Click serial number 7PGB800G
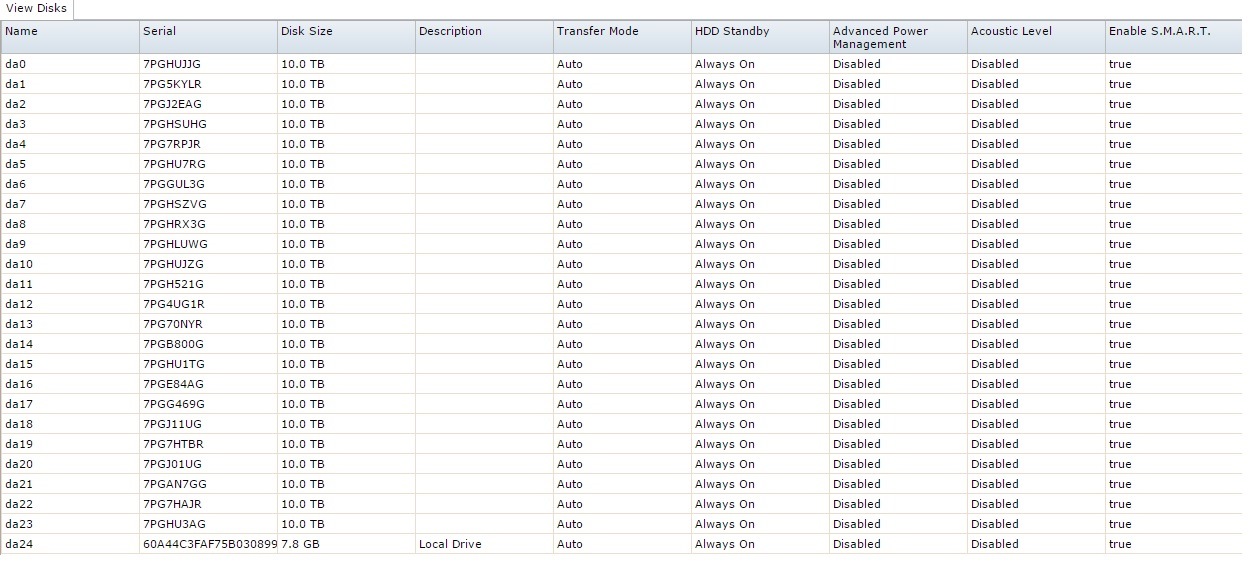The width and height of the screenshot is (1256, 565). [174, 344]
